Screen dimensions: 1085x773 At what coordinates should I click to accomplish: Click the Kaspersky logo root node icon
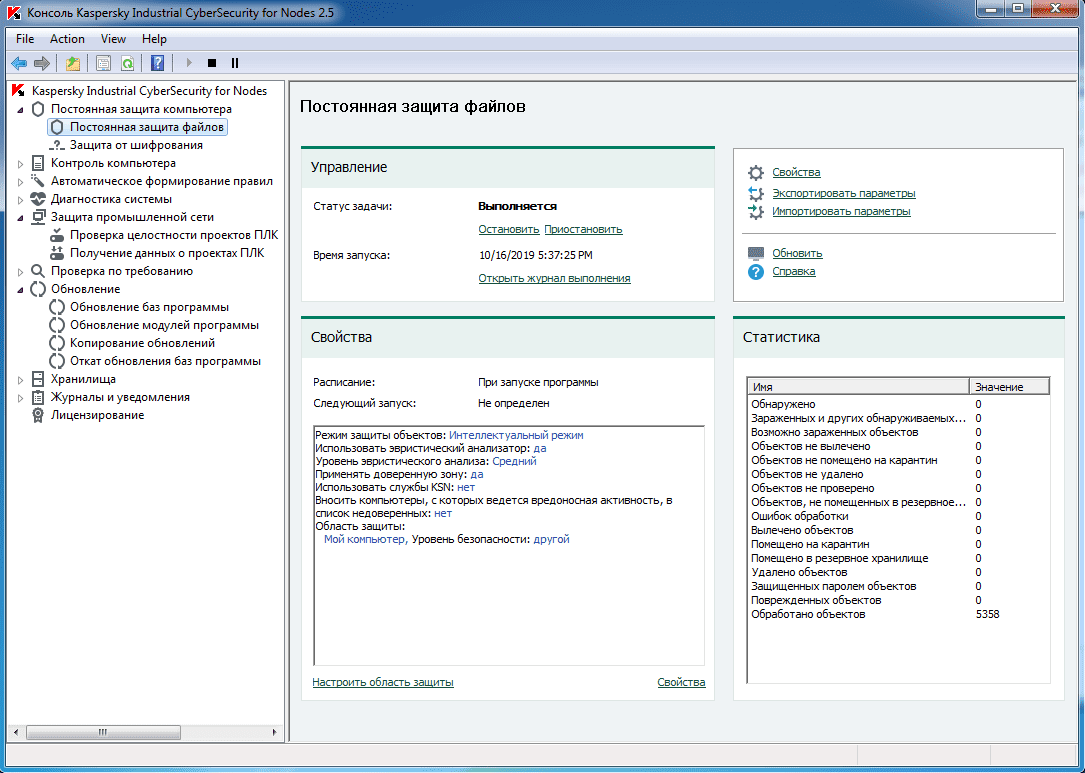[x=19, y=91]
